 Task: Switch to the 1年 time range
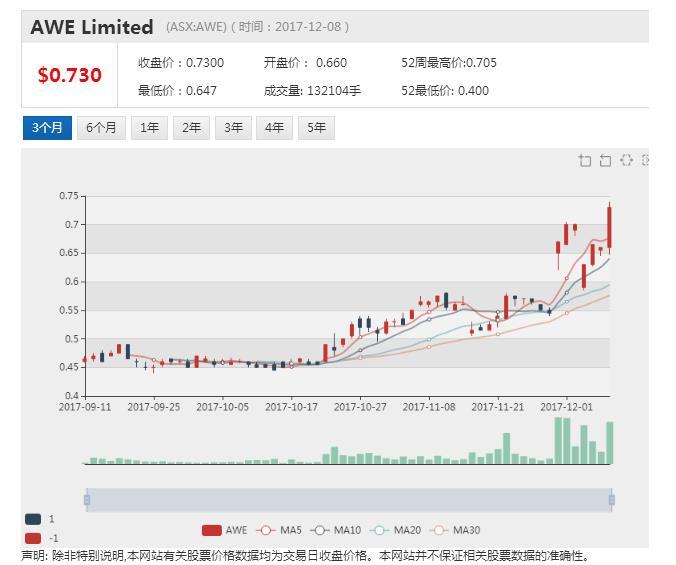pyautogui.click(x=149, y=128)
